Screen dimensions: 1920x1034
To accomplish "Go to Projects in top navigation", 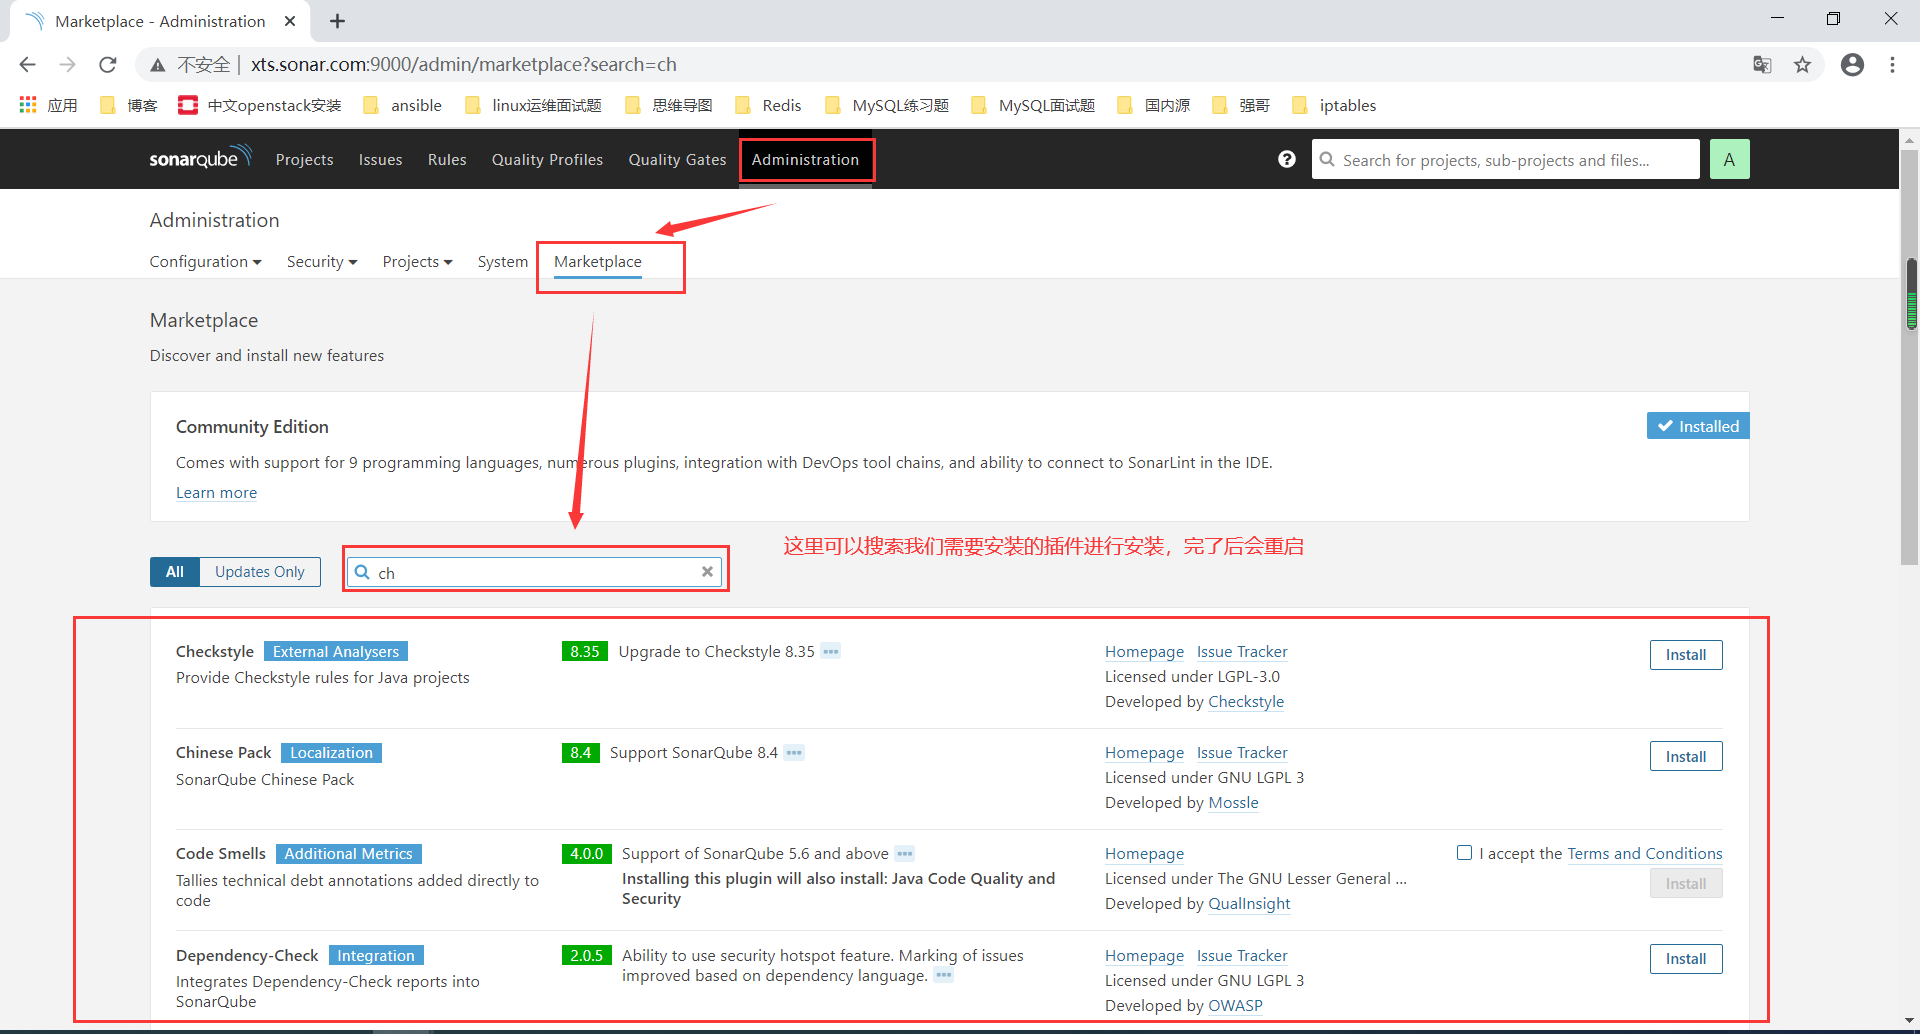I will coord(304,160).
